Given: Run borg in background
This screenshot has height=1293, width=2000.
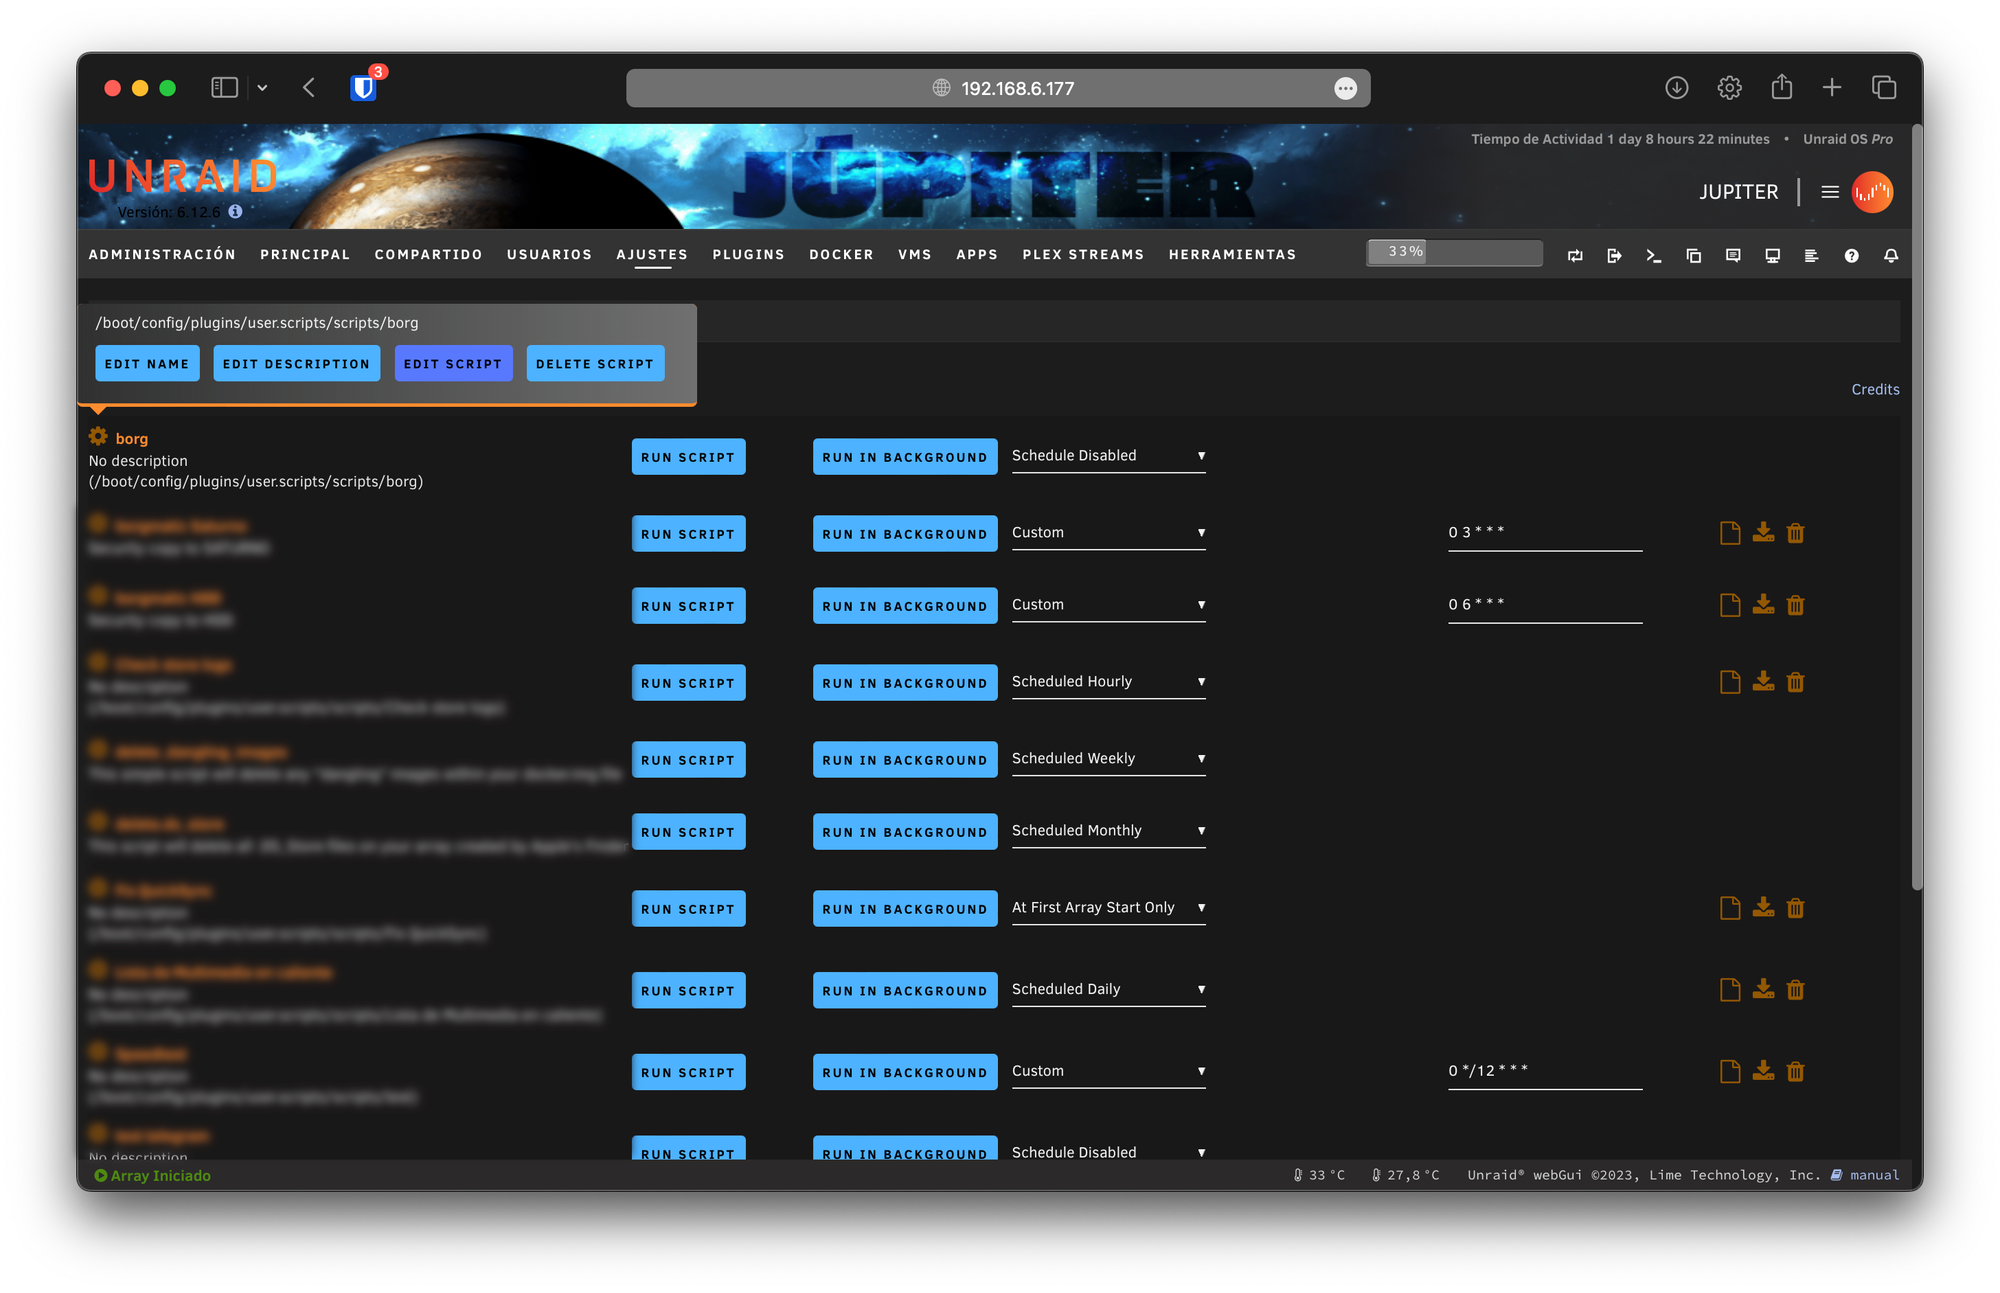Looking at the screenshot, I should 905,457.
